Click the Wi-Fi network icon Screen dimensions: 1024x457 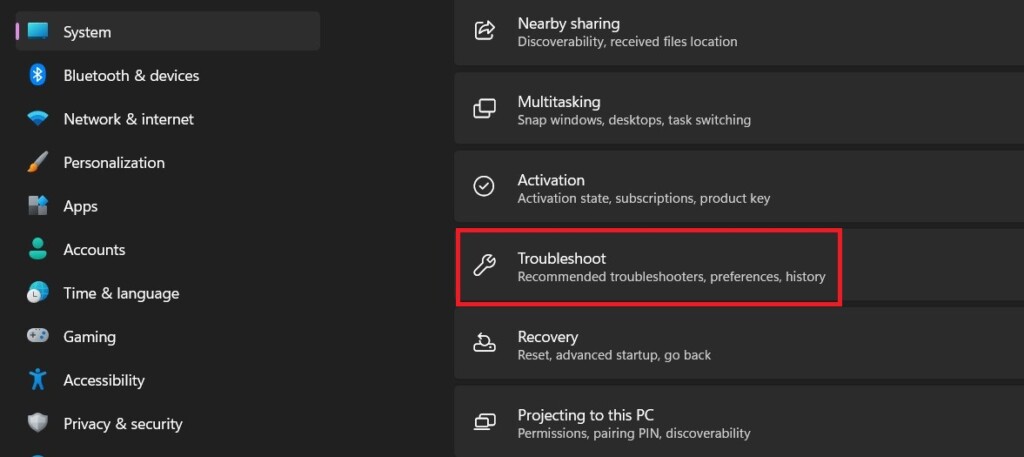tap(38, 119)
